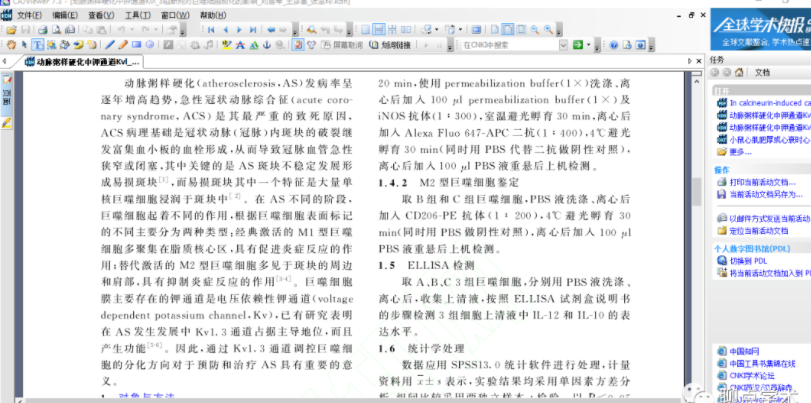Select the 动脉粥样硬化中钾通道 document tab
The width and height of the screenshot is (811, 403).
click(x=83, y=62)
